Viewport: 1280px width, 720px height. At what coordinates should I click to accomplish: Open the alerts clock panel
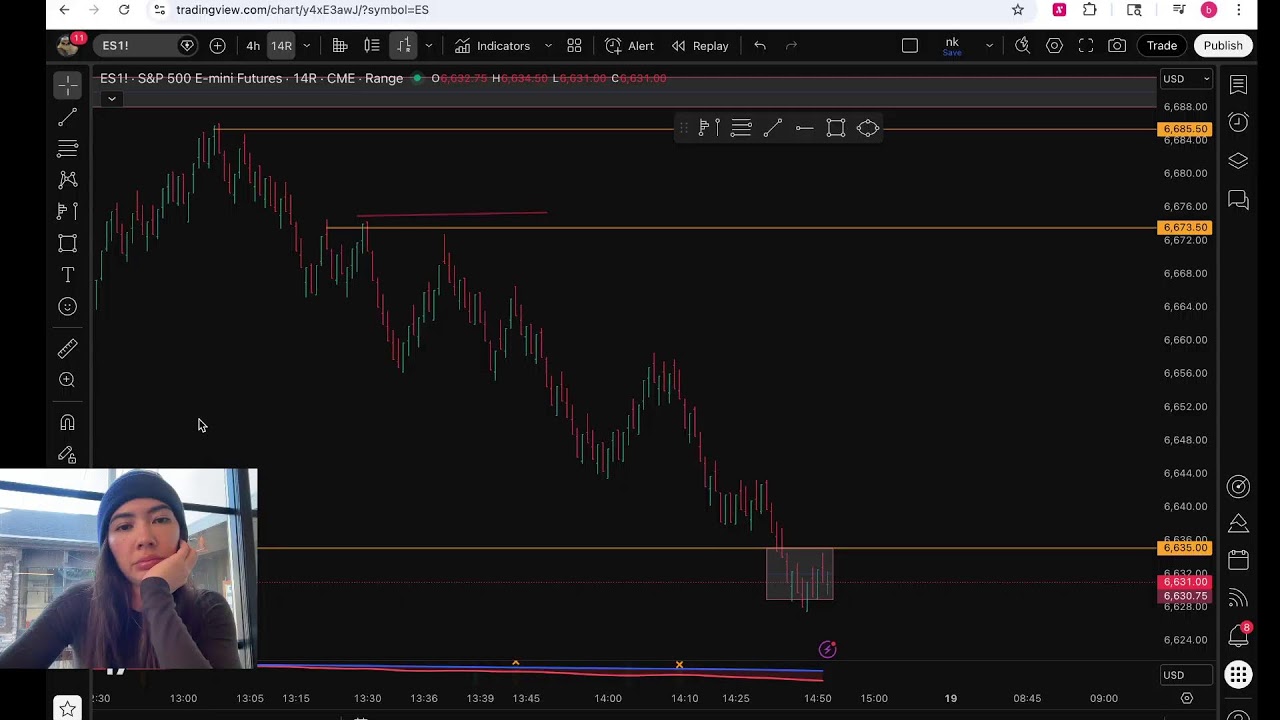click(x=1238, y=122)
